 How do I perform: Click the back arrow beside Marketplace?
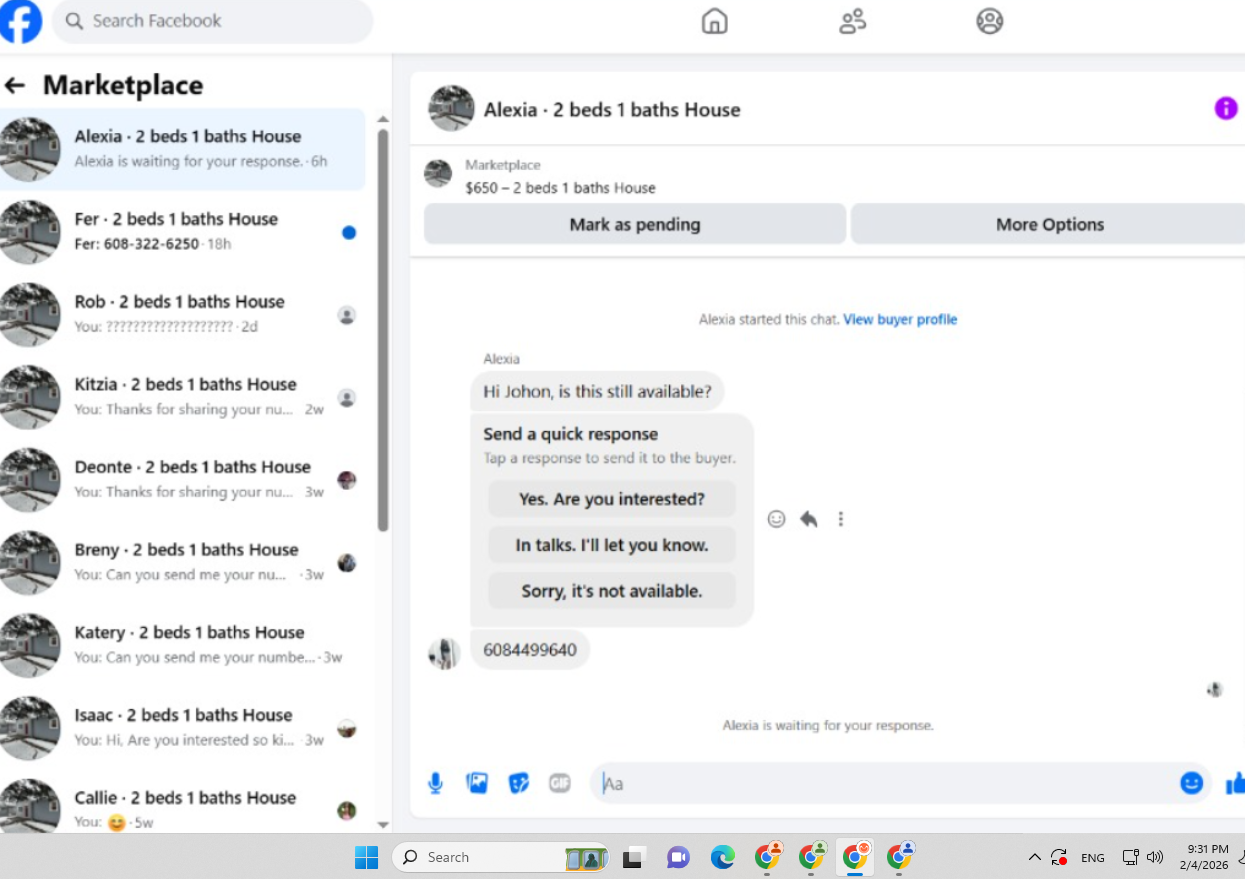click(14, 86)
